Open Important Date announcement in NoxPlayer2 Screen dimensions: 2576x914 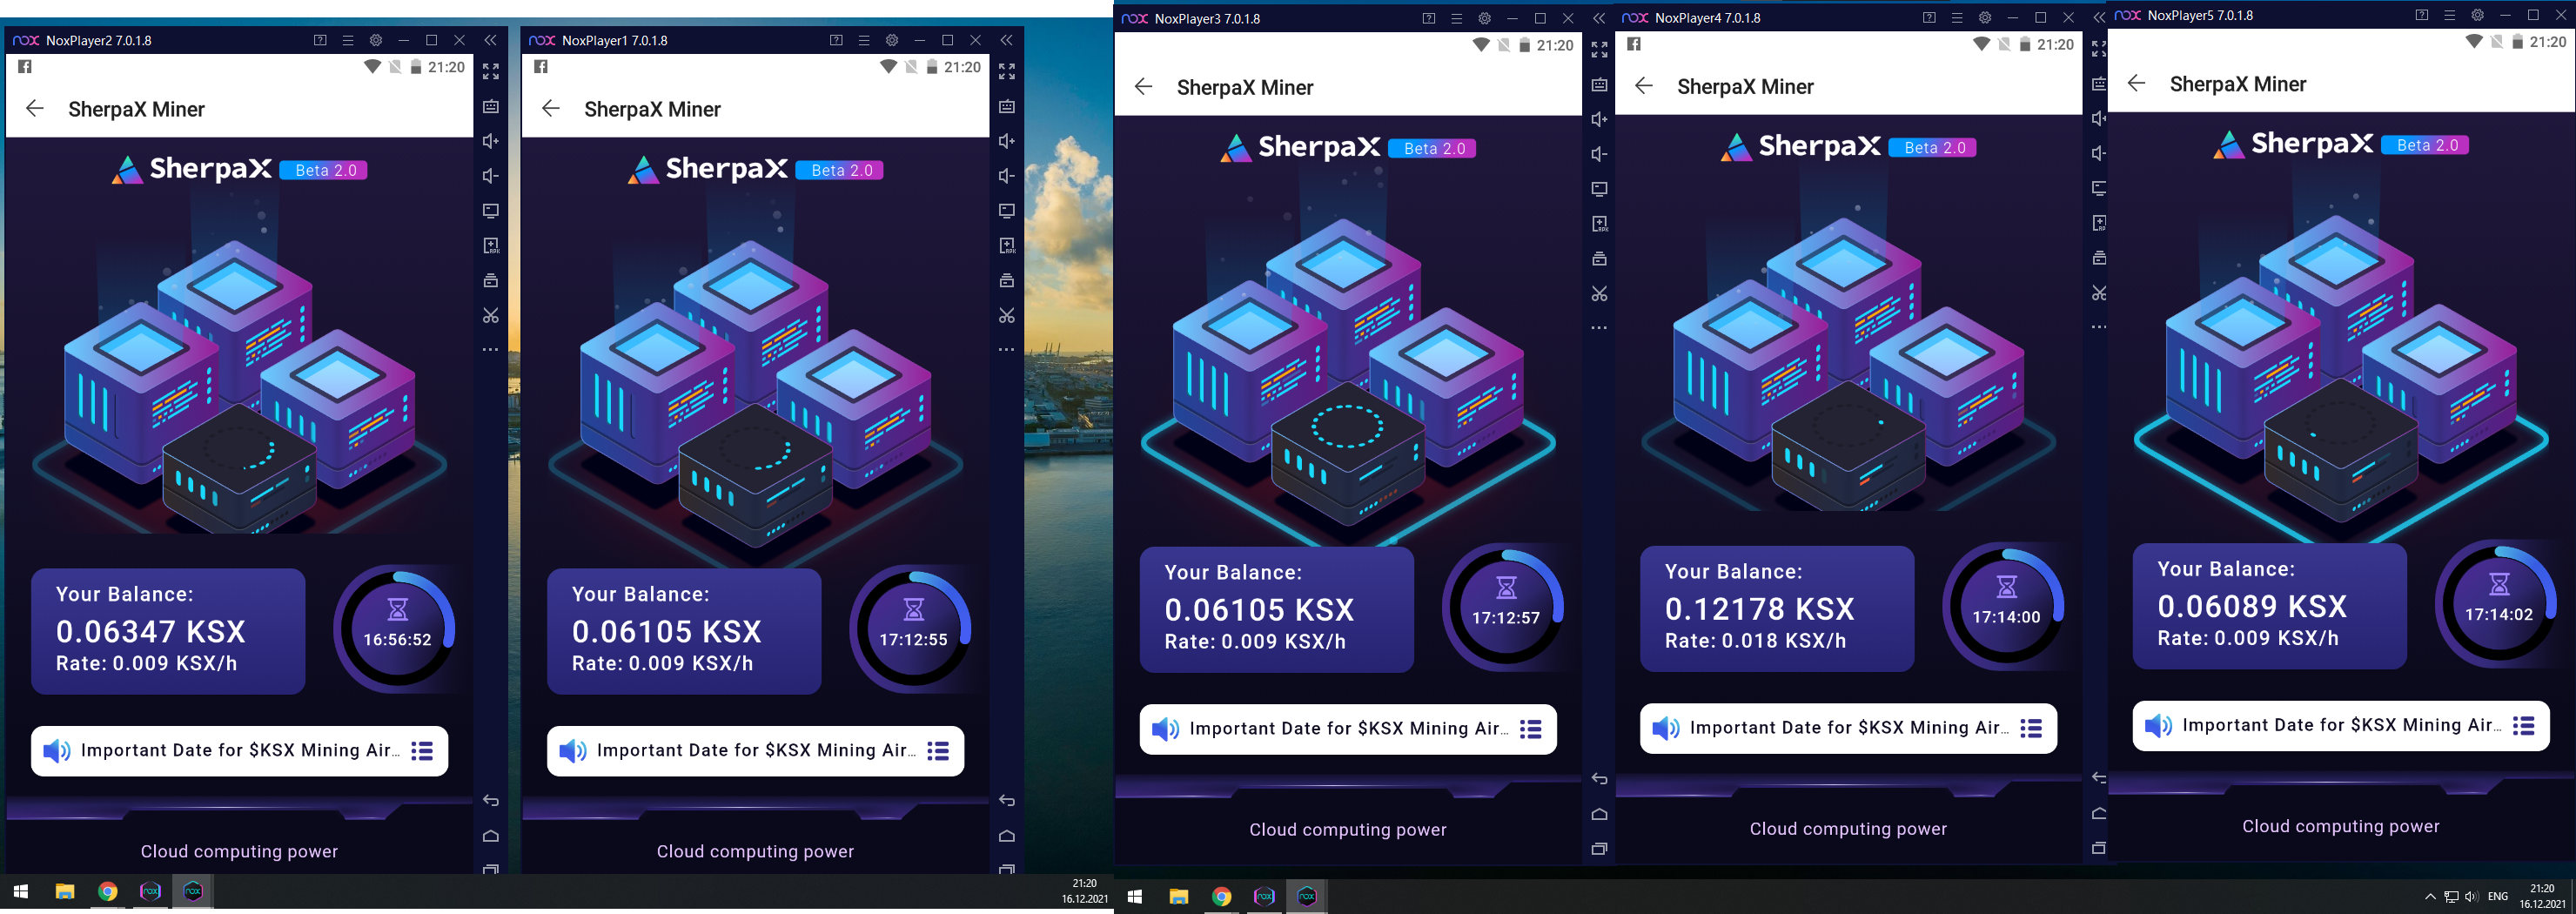click(x=240, y=751)
